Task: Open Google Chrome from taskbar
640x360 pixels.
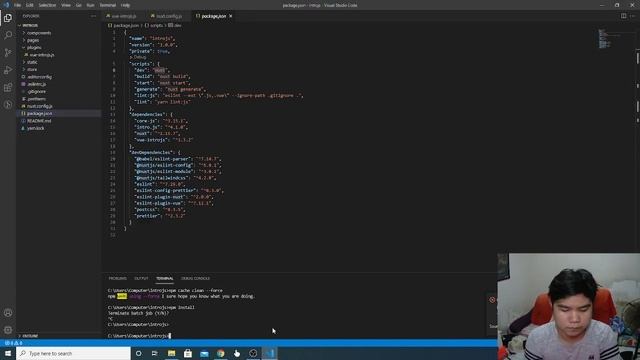Action: (x=220, y=353)
